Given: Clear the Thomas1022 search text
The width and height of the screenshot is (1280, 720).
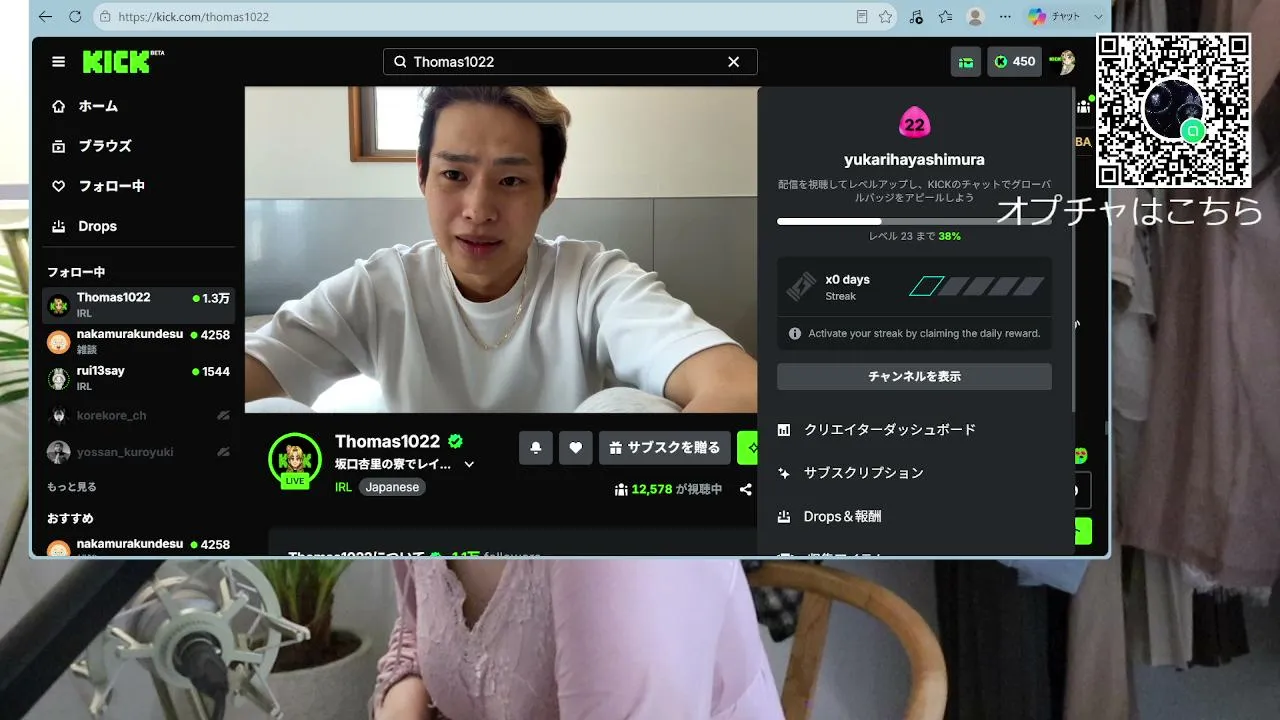Looking at the screenshot, I should [734, 62].
